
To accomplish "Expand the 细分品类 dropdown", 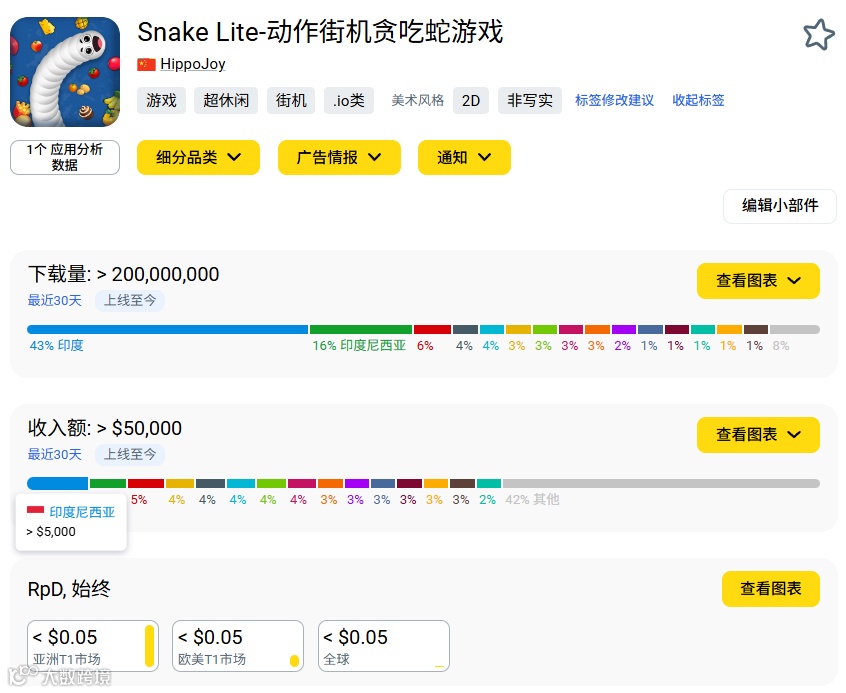I will pyautogui.click(x=198, y=157).
